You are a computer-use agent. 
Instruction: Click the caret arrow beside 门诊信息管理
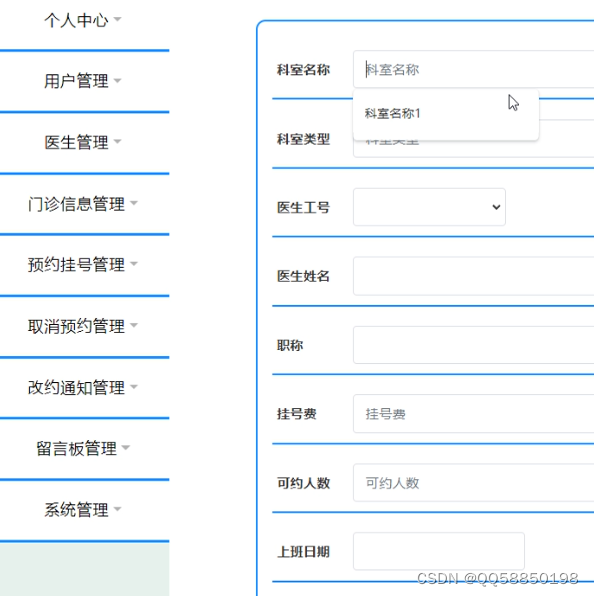pyautogui.click(x=134, y=203)
